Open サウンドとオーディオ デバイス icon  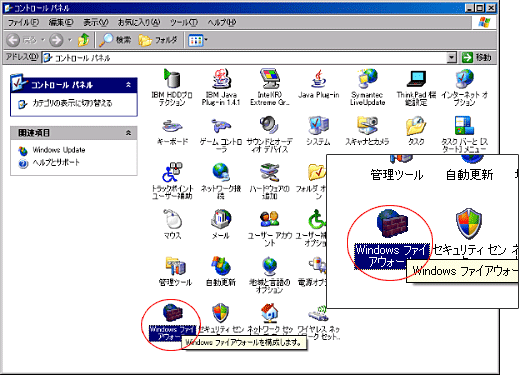tap(269, 125)
